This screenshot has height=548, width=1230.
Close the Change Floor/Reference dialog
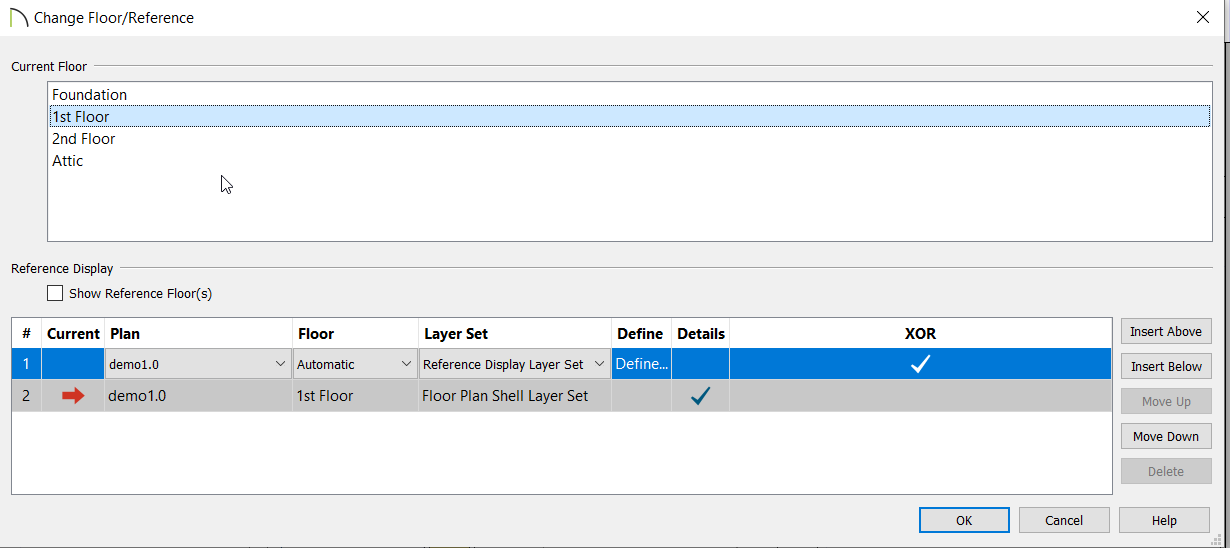point(1202,17)
